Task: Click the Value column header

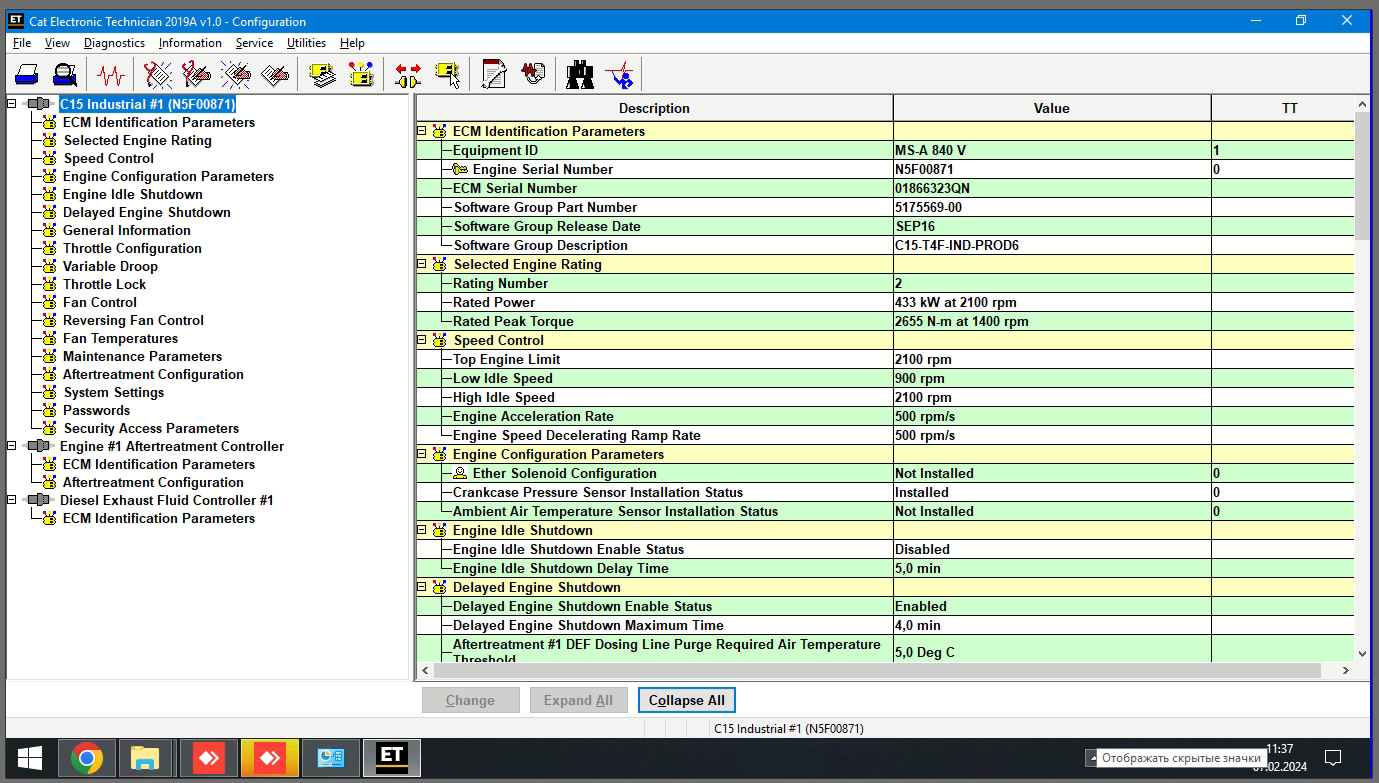Action: 1051,108
